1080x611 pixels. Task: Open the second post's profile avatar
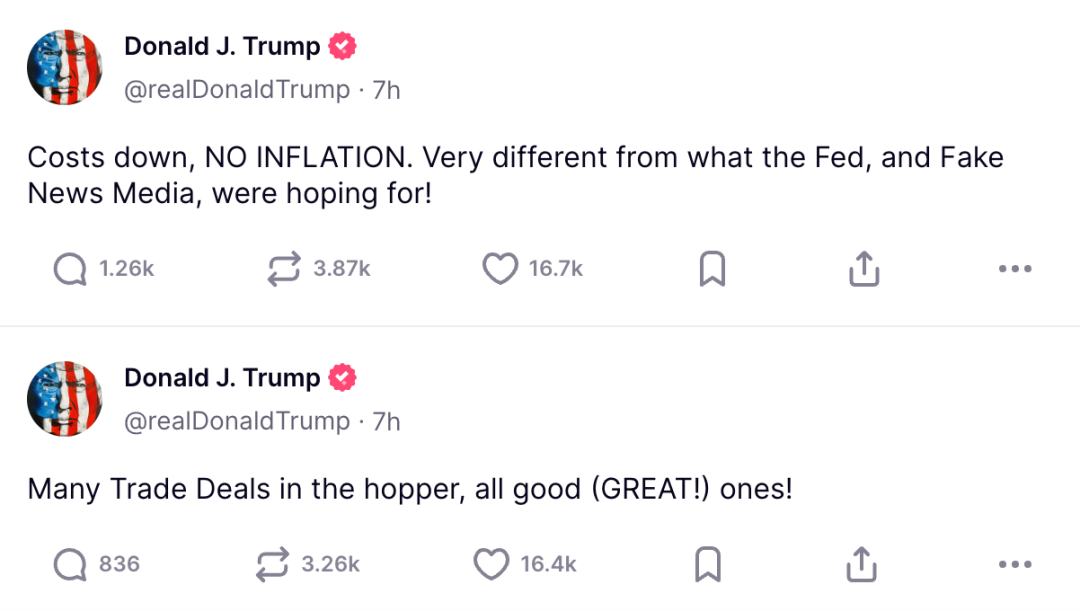65,399
